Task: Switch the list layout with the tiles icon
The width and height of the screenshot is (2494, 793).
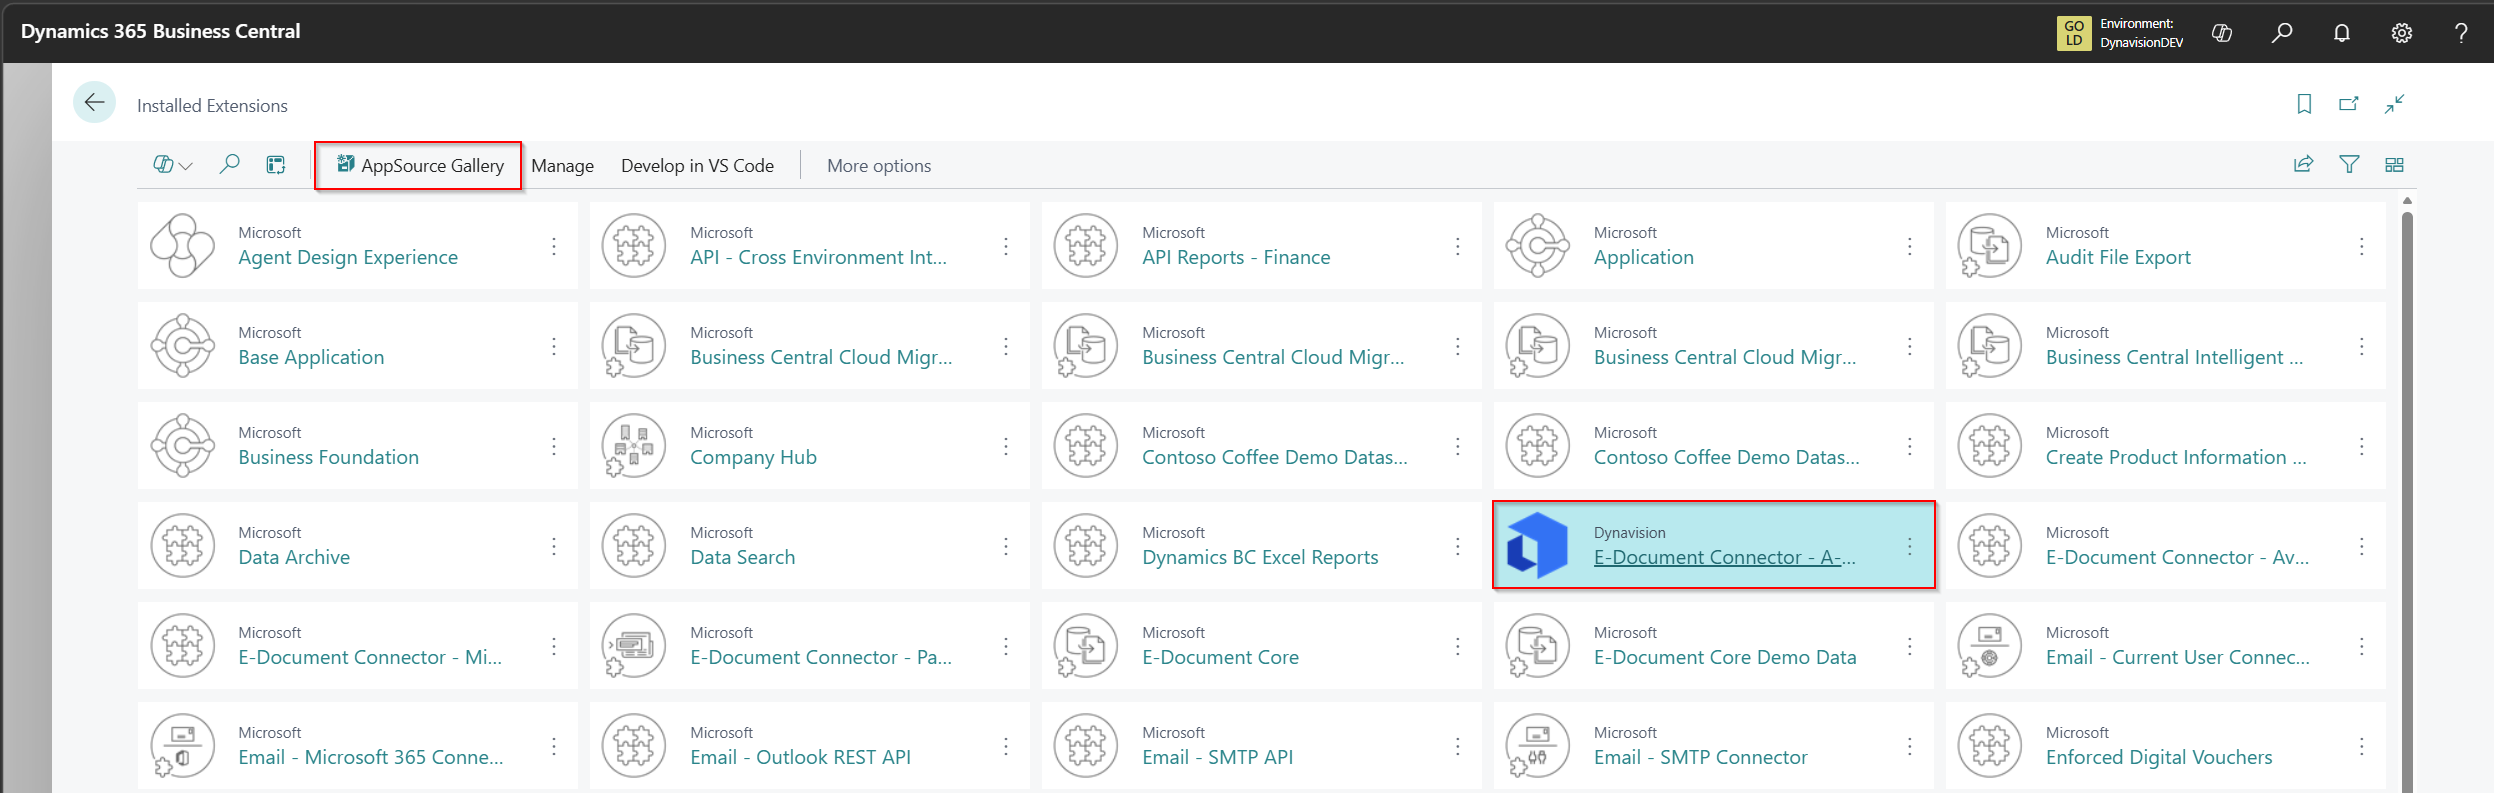Action: [2394, 164]
